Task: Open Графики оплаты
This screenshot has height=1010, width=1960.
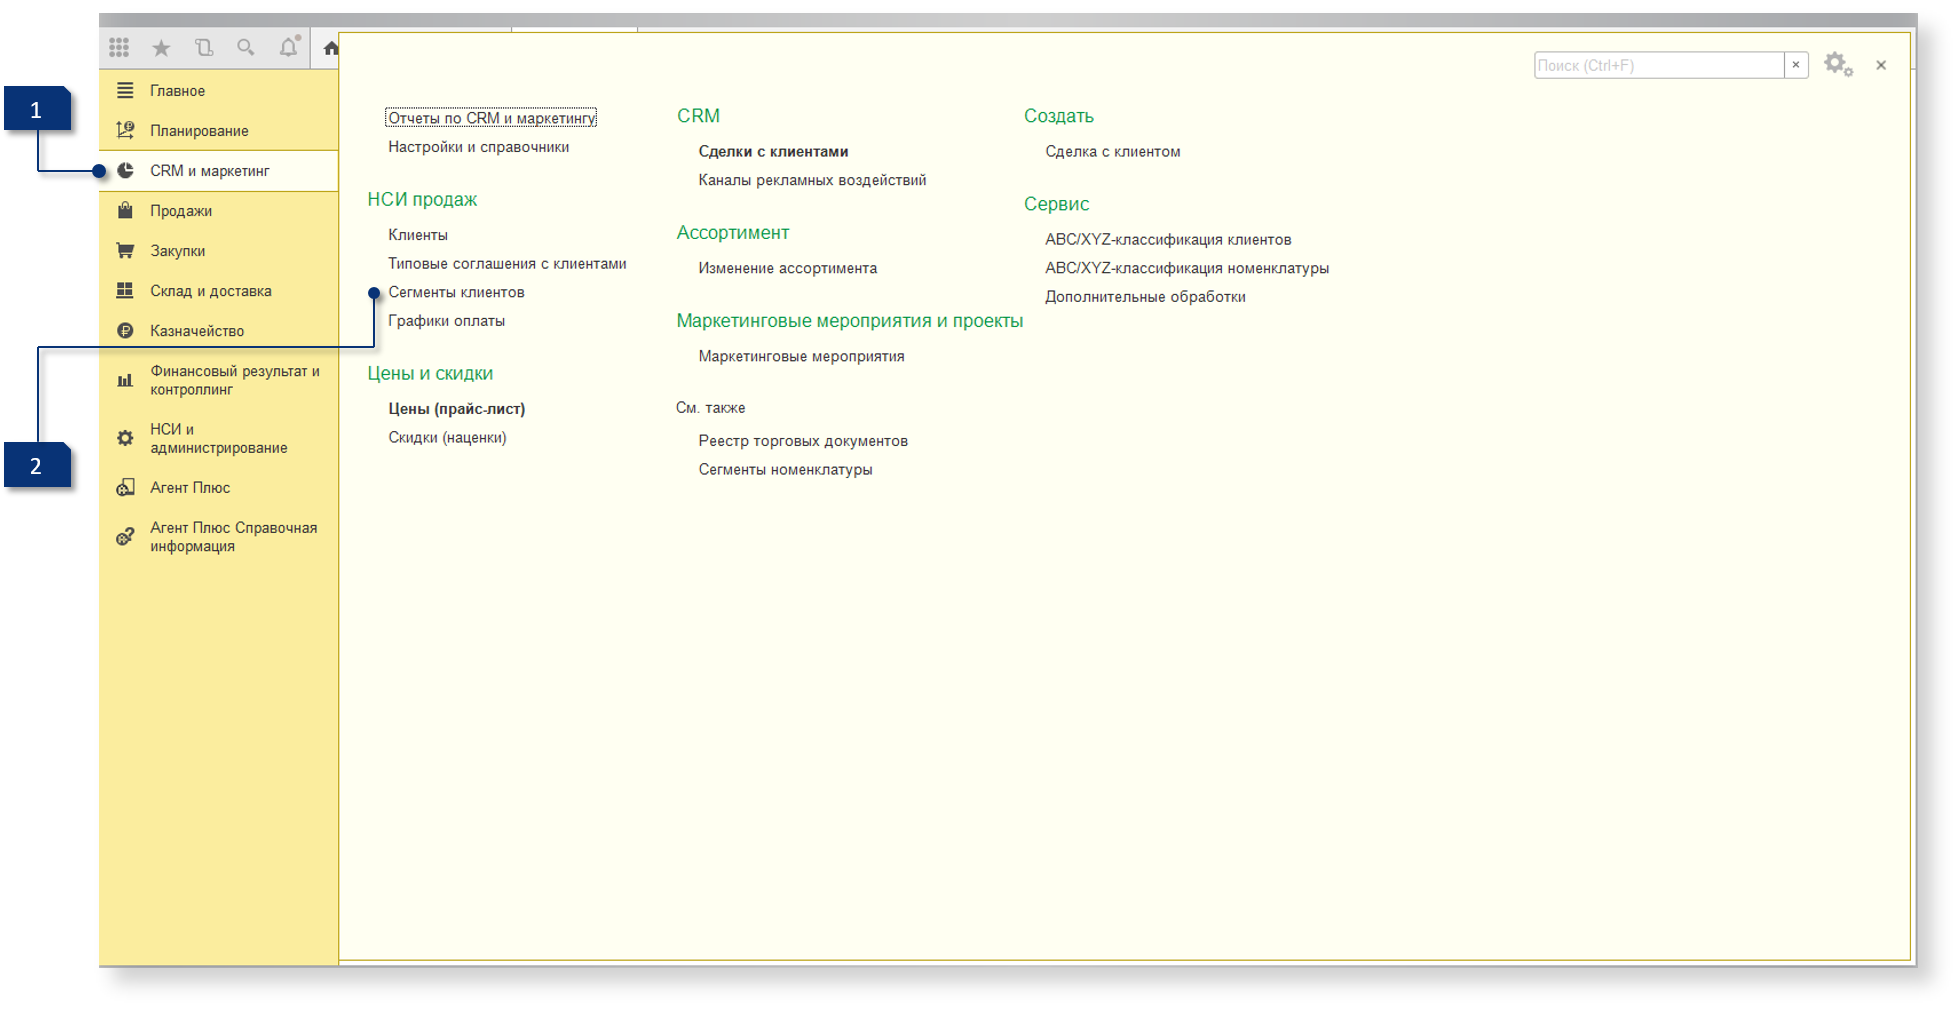Action: 446,321
